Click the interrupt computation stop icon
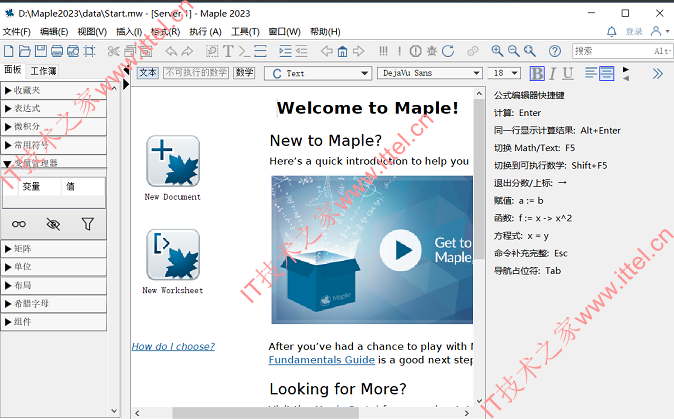The width and height of the screenshot is (674, 419). [416, 51]
